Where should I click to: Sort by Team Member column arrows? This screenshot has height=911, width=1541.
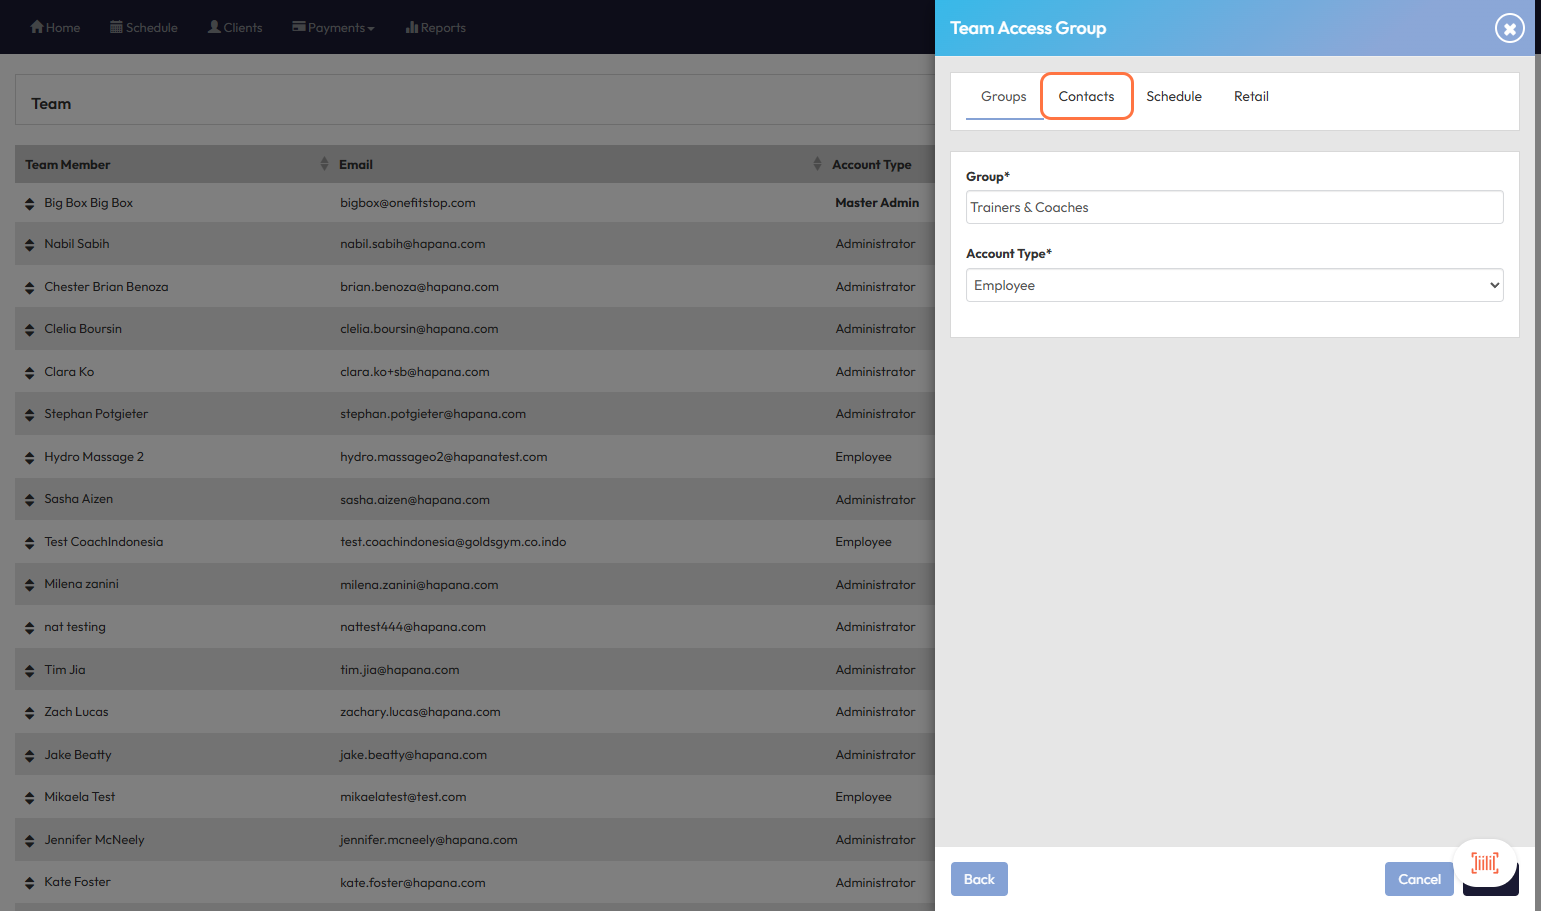(324, 164)
